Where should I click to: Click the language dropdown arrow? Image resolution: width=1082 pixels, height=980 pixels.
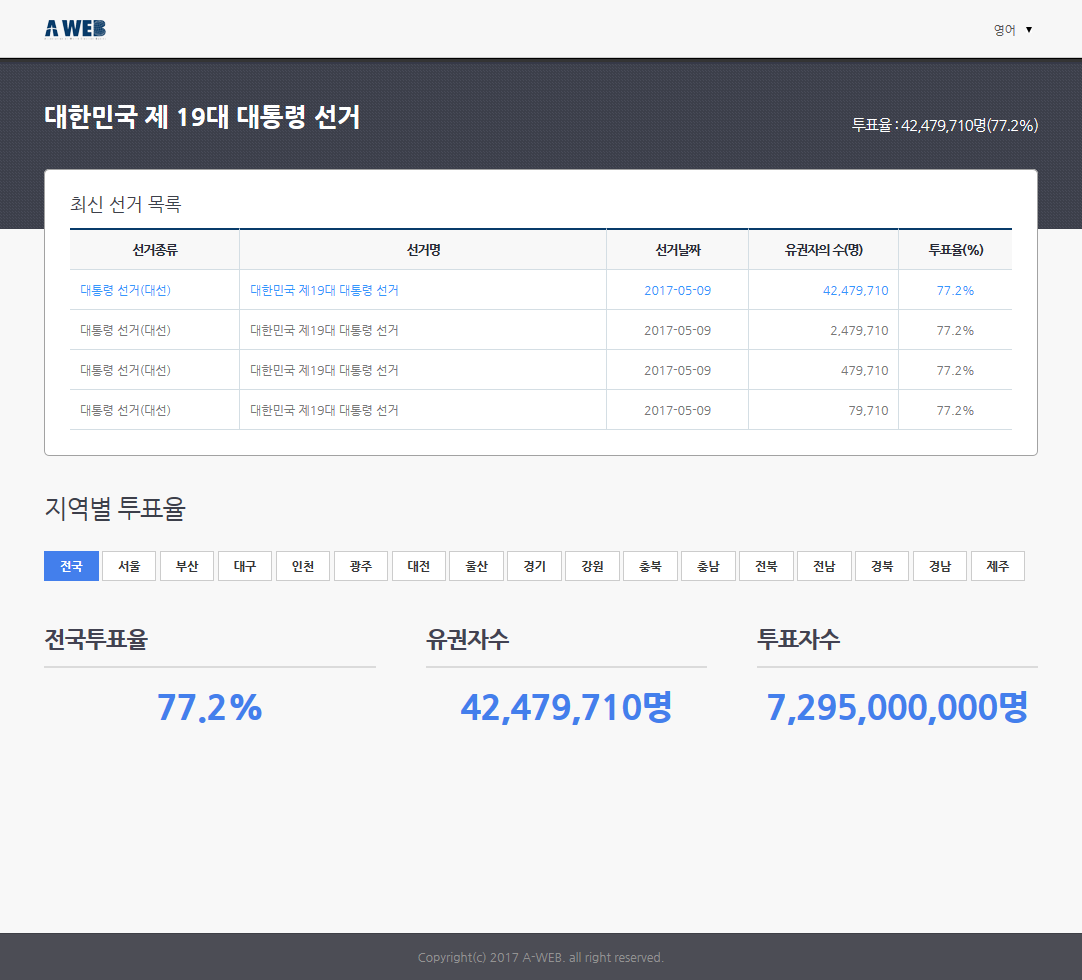(x=1029, y=30)
